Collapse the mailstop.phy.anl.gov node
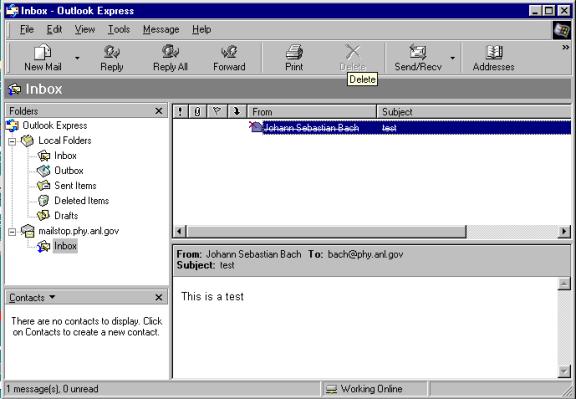Screen dimensions: 576x399 [12, 231]
